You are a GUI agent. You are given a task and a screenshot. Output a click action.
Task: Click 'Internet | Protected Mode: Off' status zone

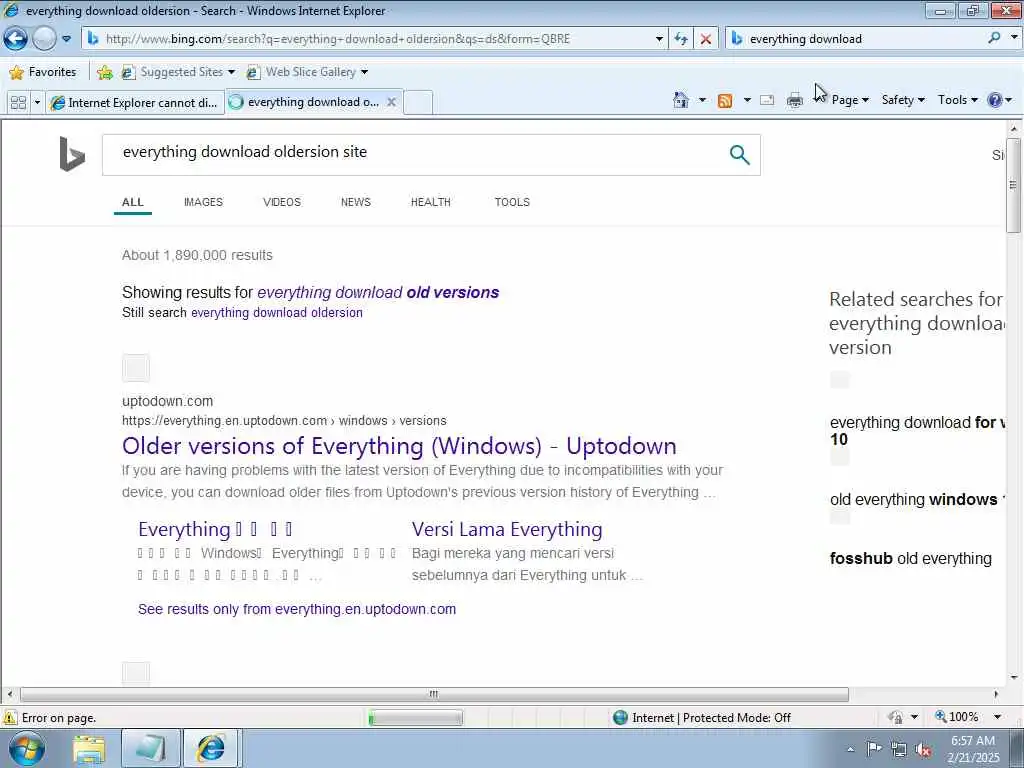(702, 718)
